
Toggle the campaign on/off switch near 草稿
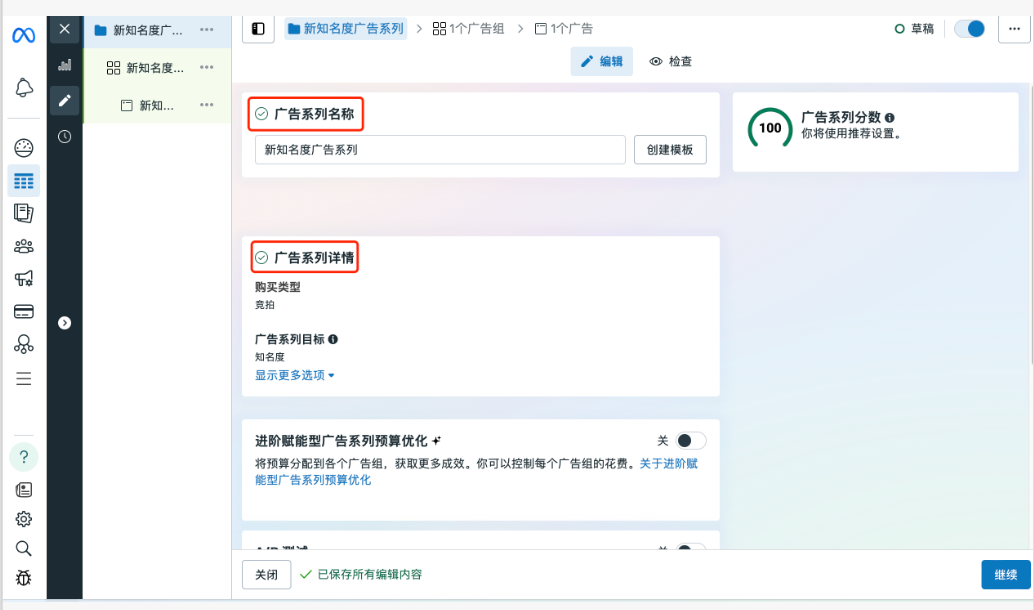[x=969, y=29]
